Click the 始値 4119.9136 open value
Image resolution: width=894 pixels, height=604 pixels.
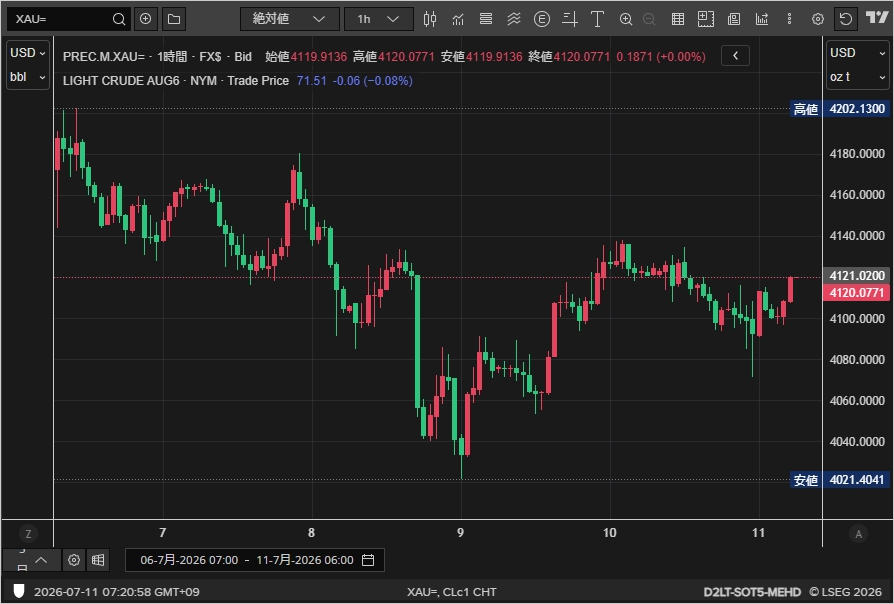(306, 56)
